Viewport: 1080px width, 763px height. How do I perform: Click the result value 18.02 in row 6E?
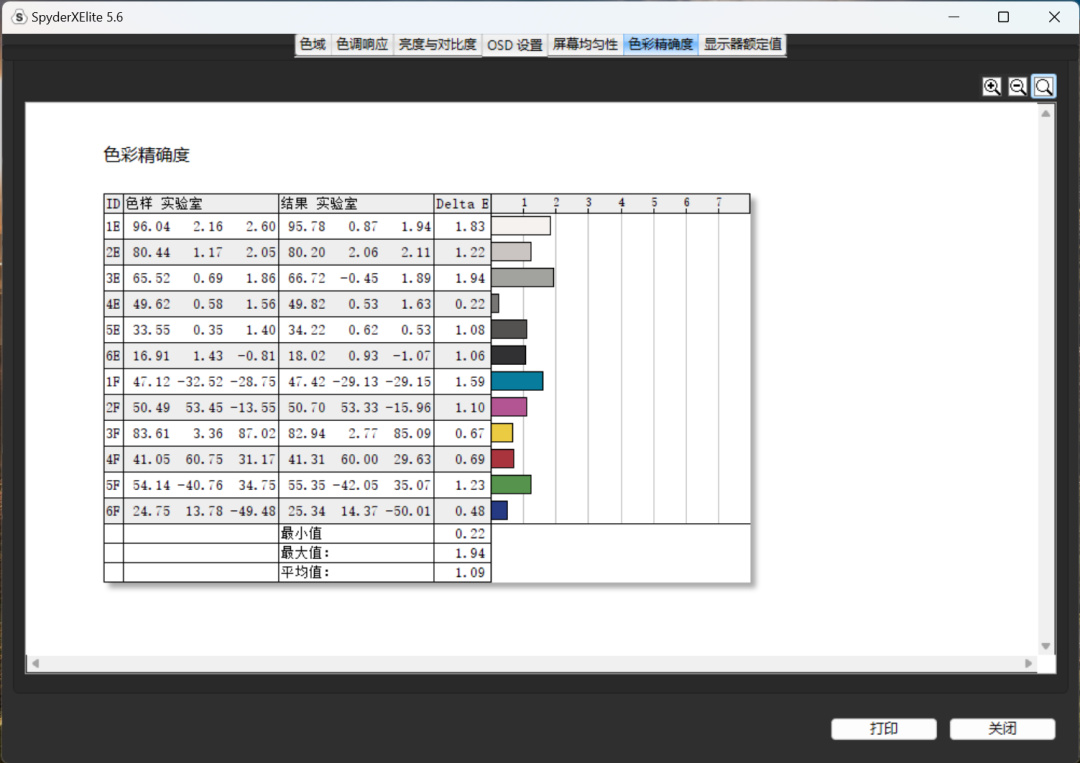click(307, 356)
